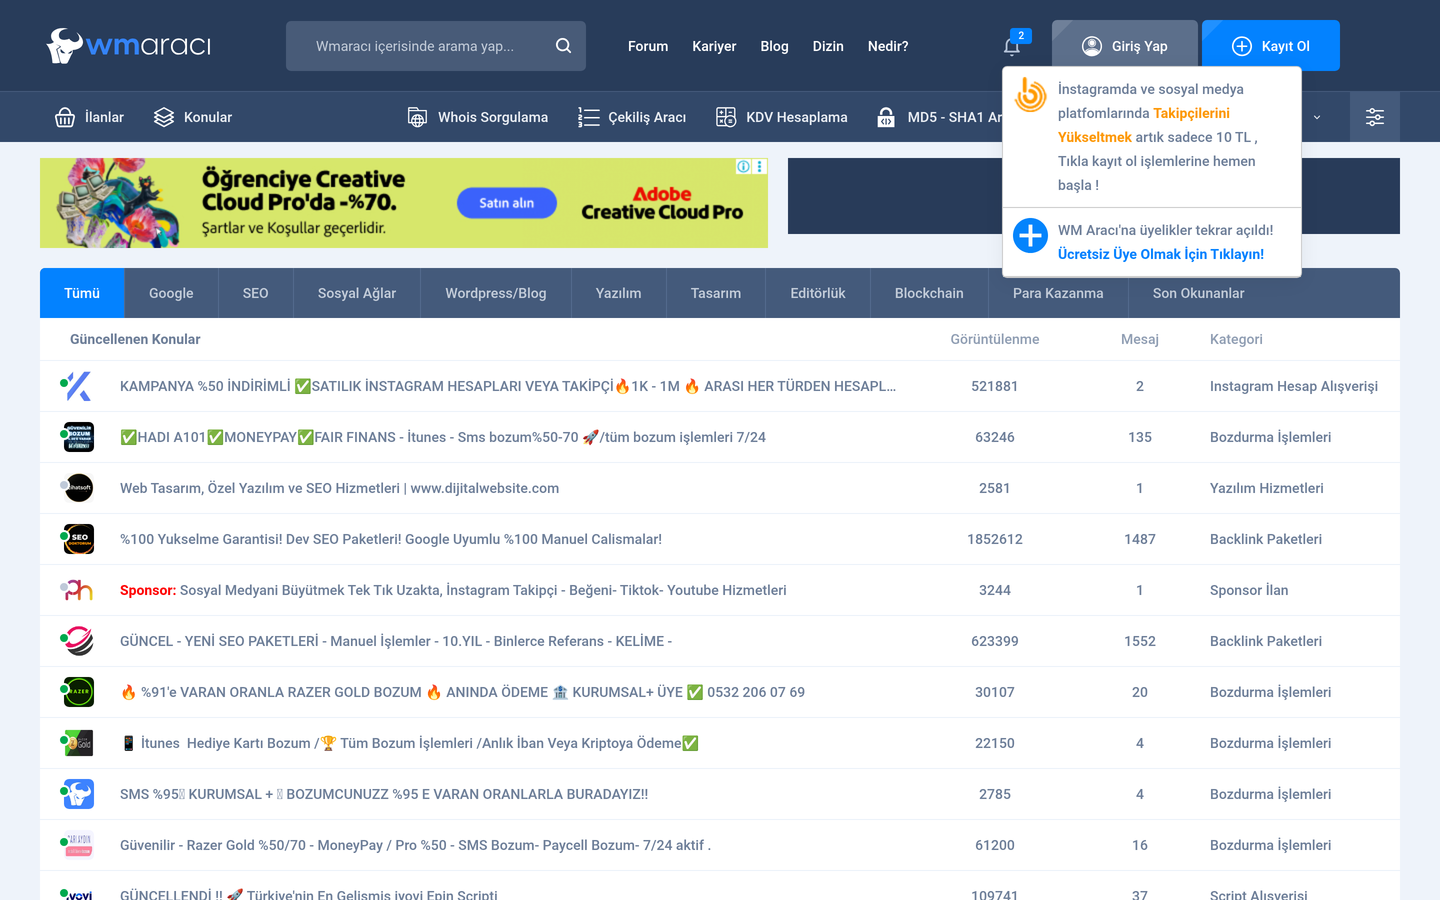The width and height of the screenshot is (1440, 900).
Task: Click avatar of GÜNCEL YENİ SEO PAKETLERİ topic
Action: (77, 641)
